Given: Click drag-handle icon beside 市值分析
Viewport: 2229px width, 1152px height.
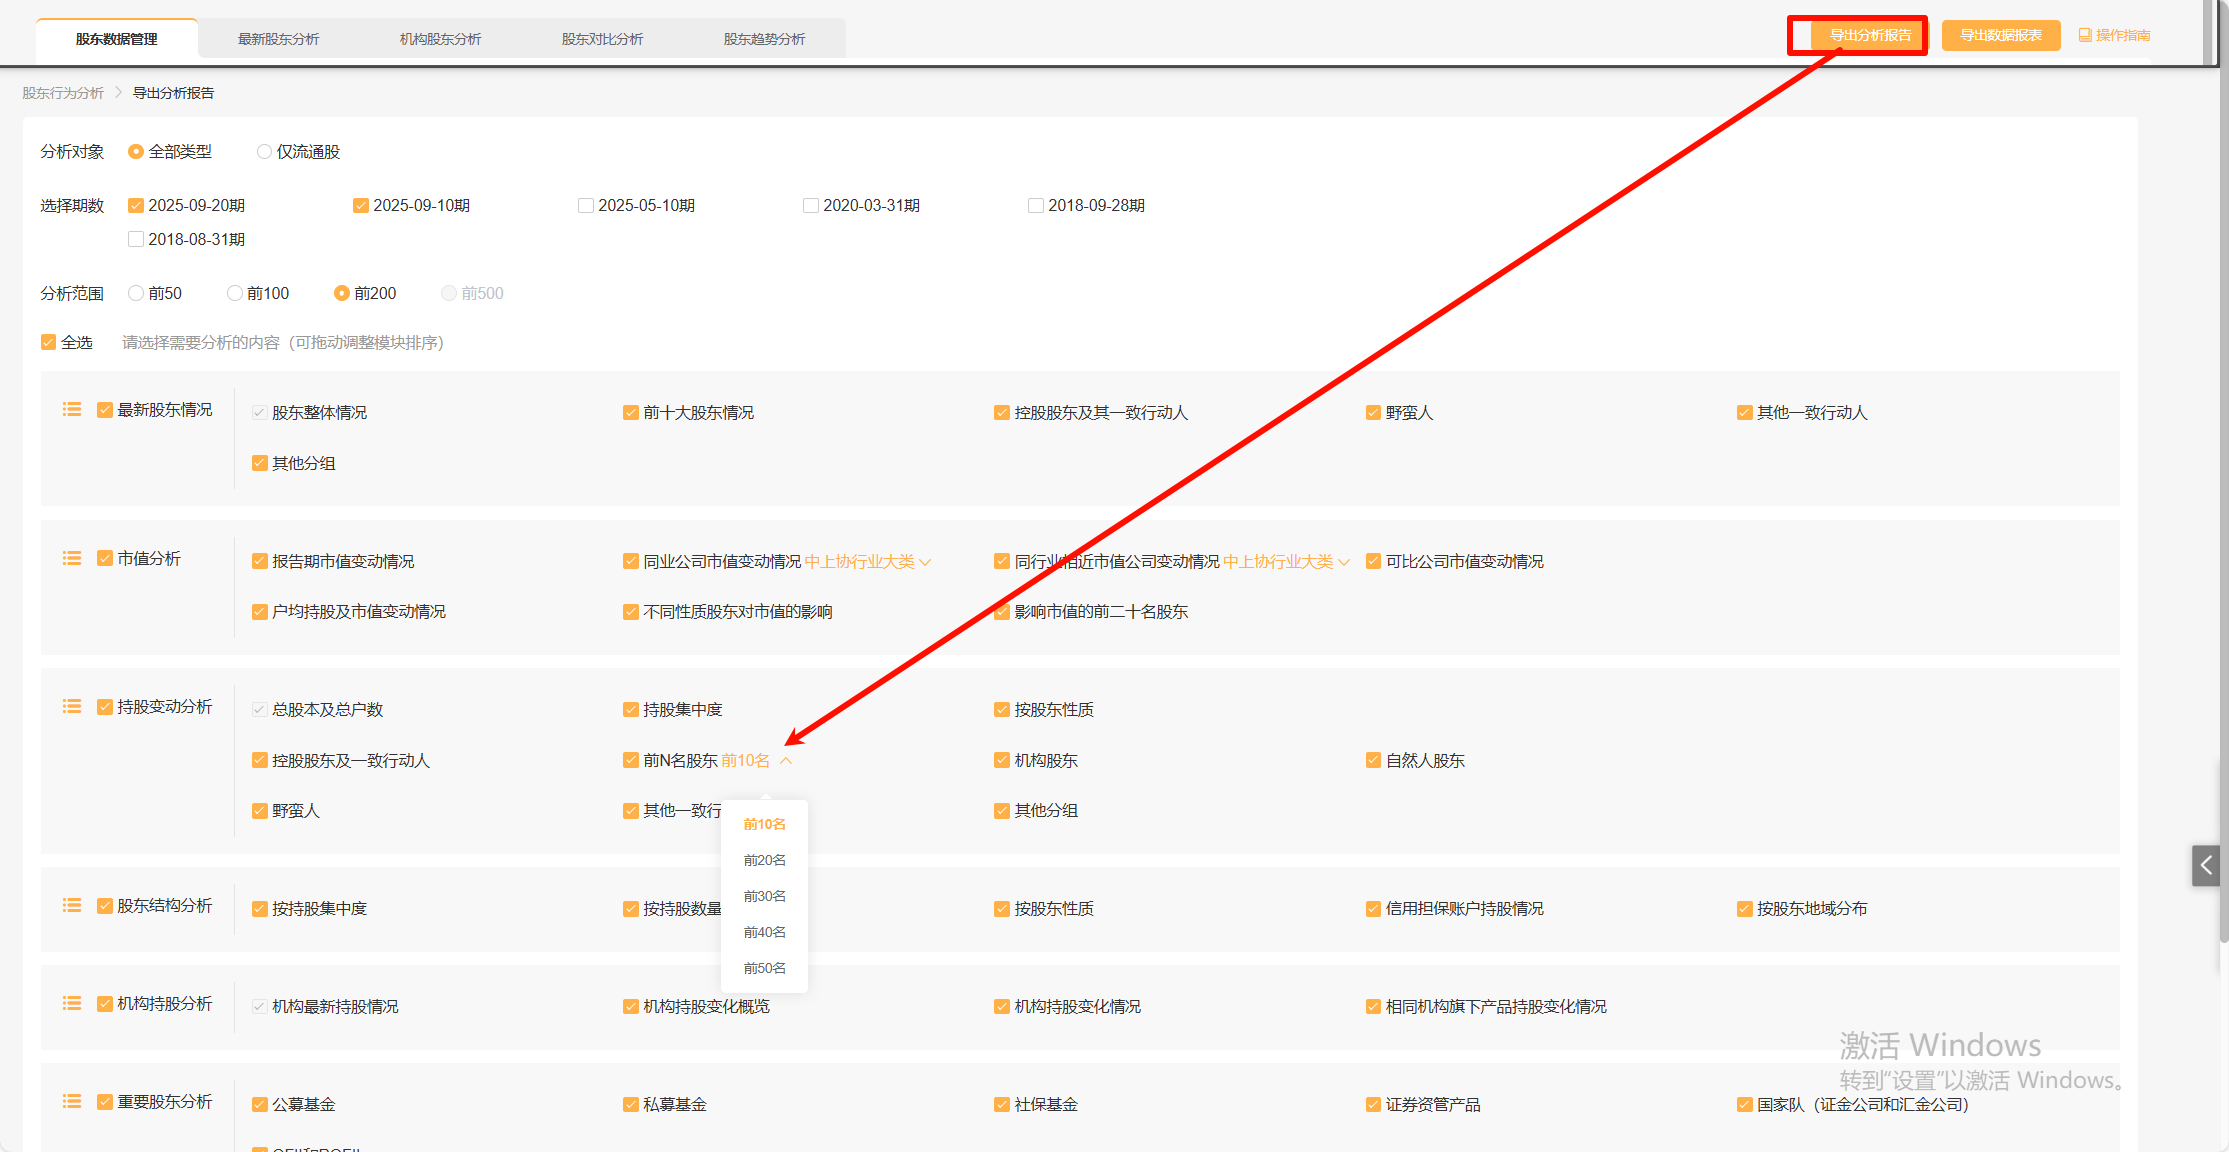Looking at the screenshot, I should click(x=72, y=558).
